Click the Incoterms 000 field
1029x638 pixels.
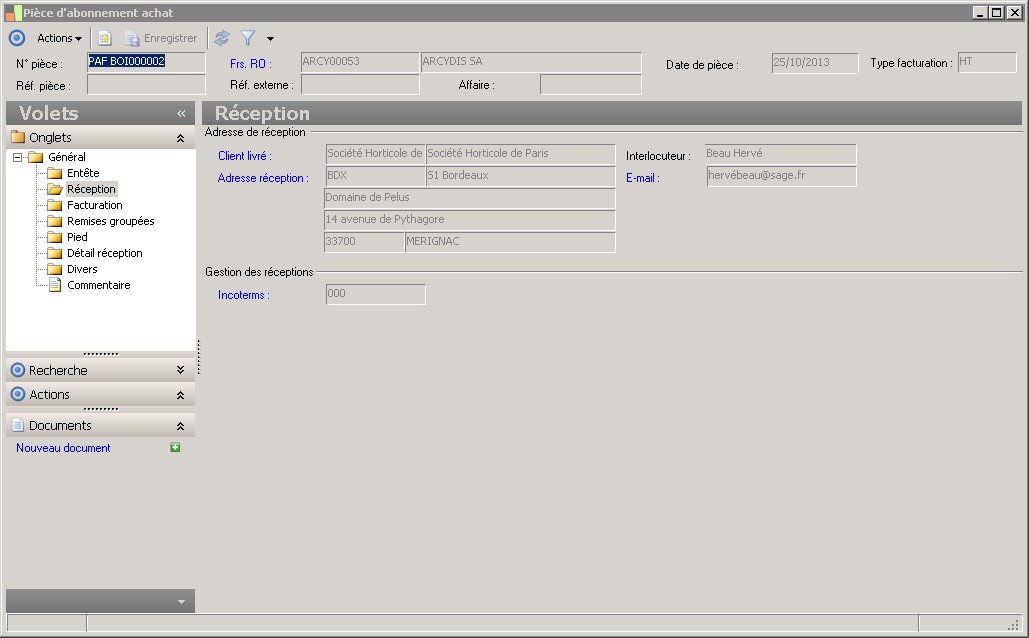375,294
